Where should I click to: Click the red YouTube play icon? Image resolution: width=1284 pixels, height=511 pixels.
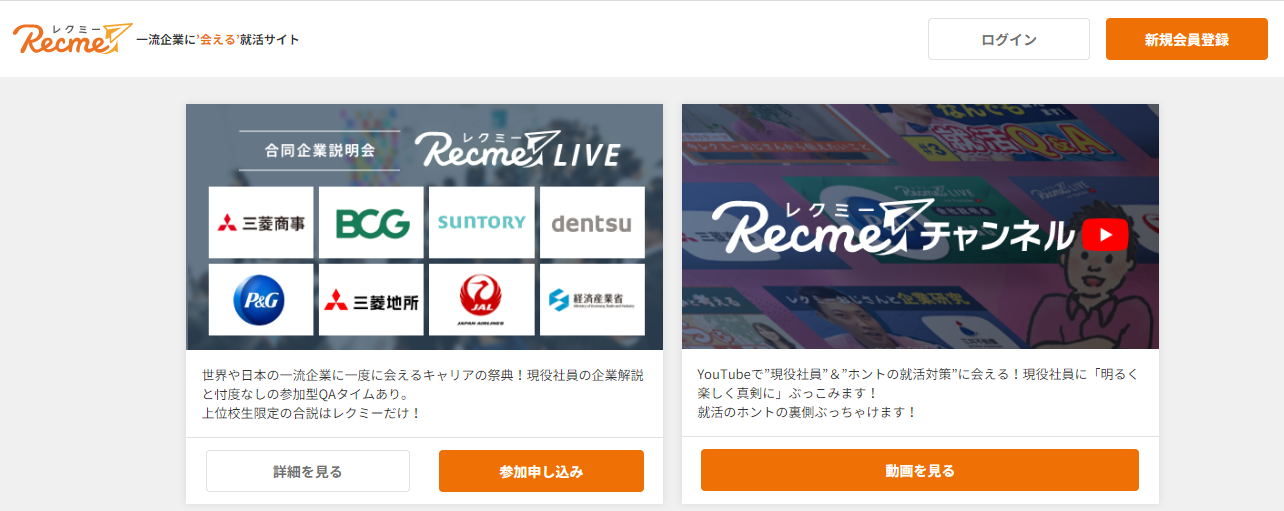(1105, 235)
